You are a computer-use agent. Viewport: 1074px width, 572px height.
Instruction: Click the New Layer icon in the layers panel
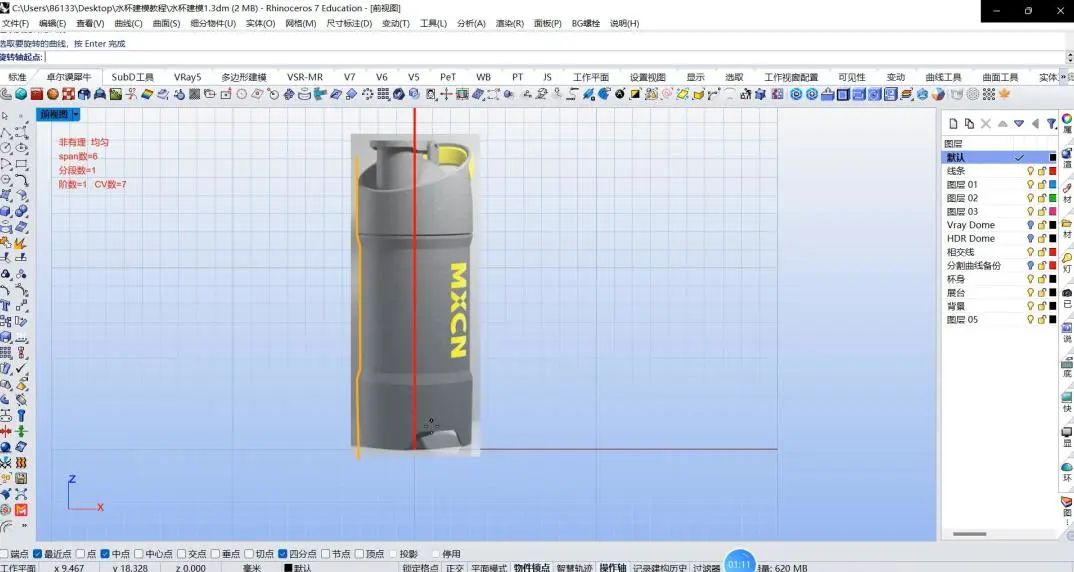pos(953,123)
